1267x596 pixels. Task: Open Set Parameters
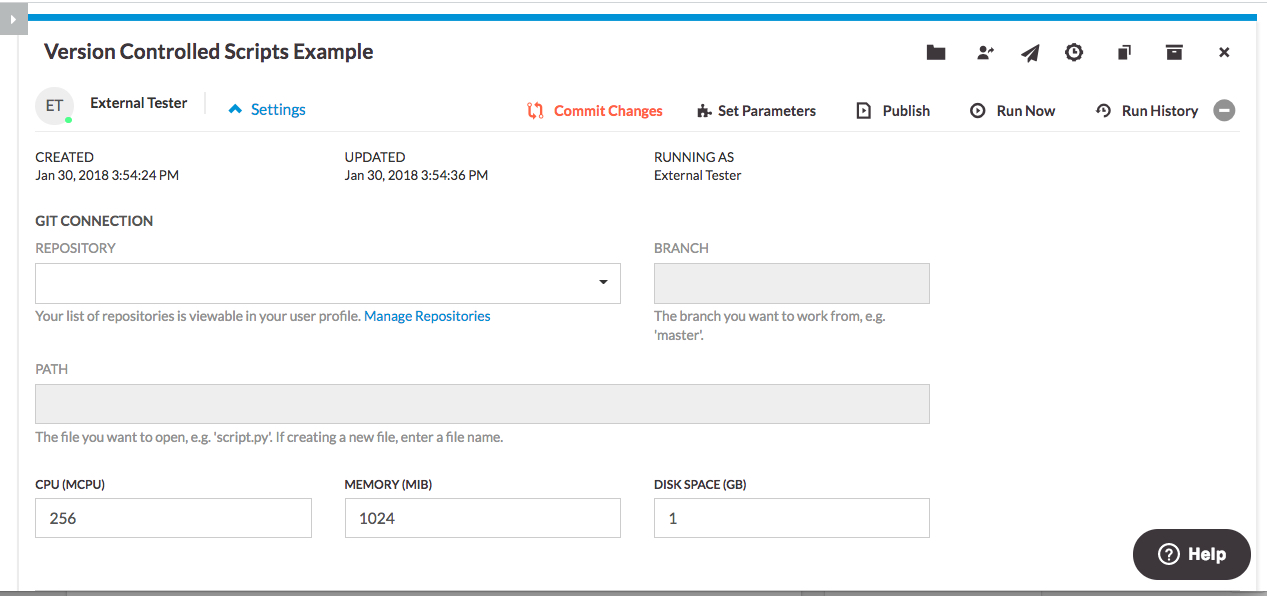click(x=756, y=111)
